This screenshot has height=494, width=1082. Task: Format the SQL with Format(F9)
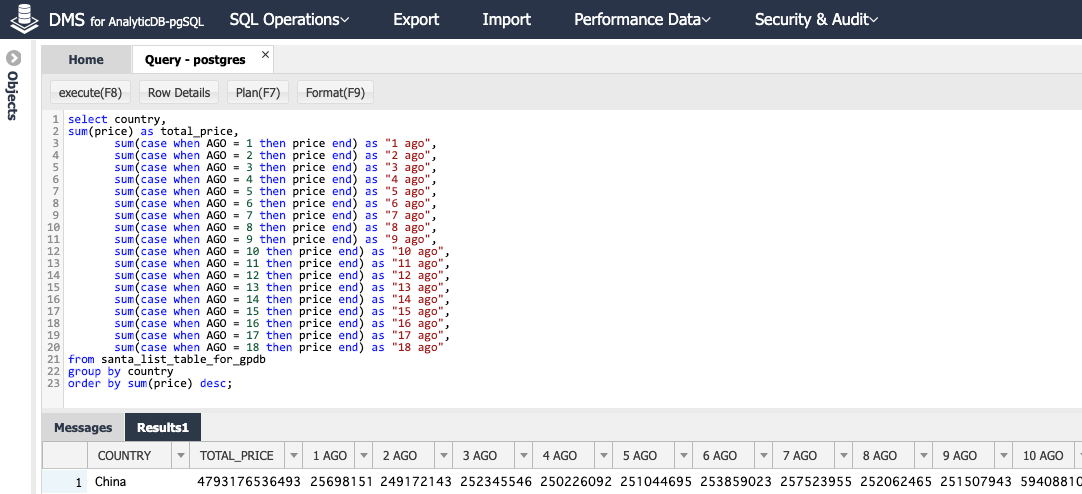click(335, 92)
